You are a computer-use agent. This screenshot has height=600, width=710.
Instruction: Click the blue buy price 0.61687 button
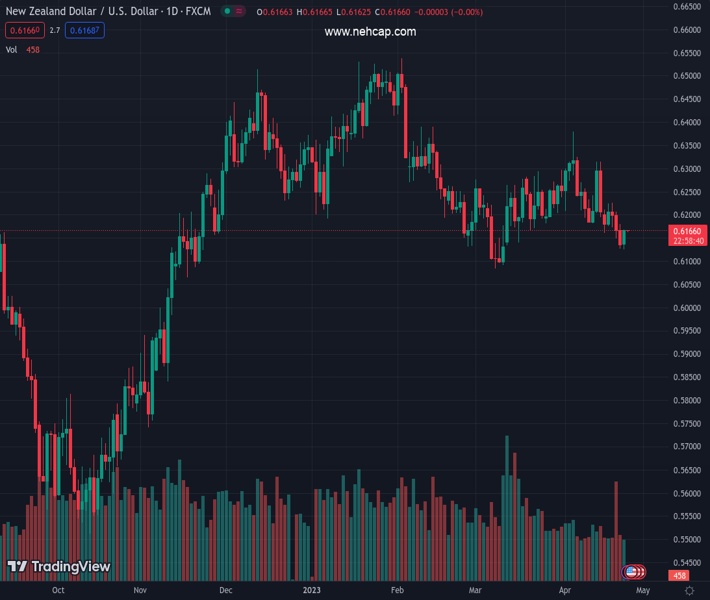pos(84,30)
